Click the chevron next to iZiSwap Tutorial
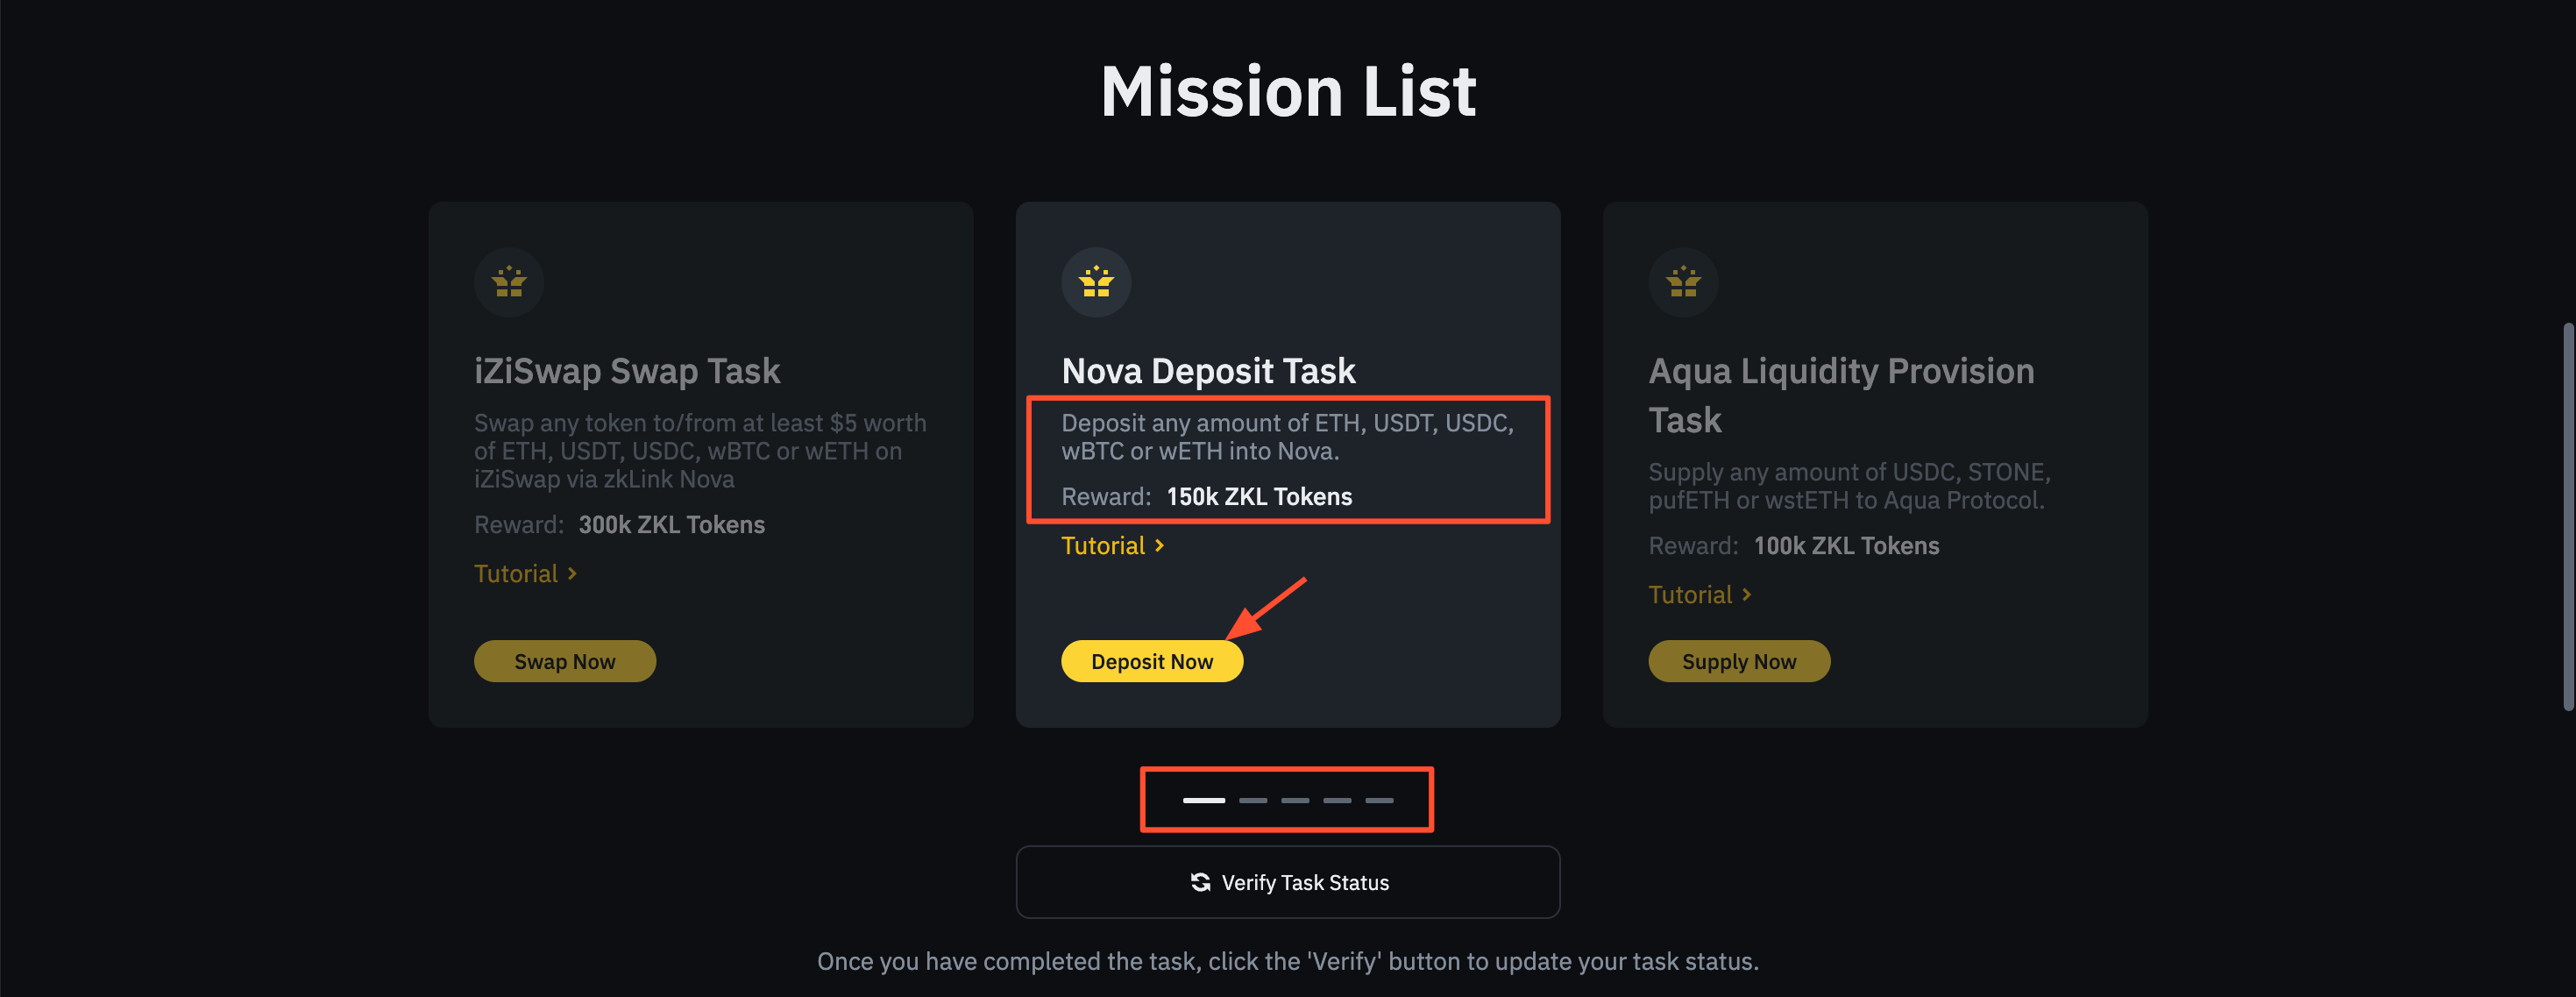This screenshot has height=997, width=2576. (x=572, y=574)
